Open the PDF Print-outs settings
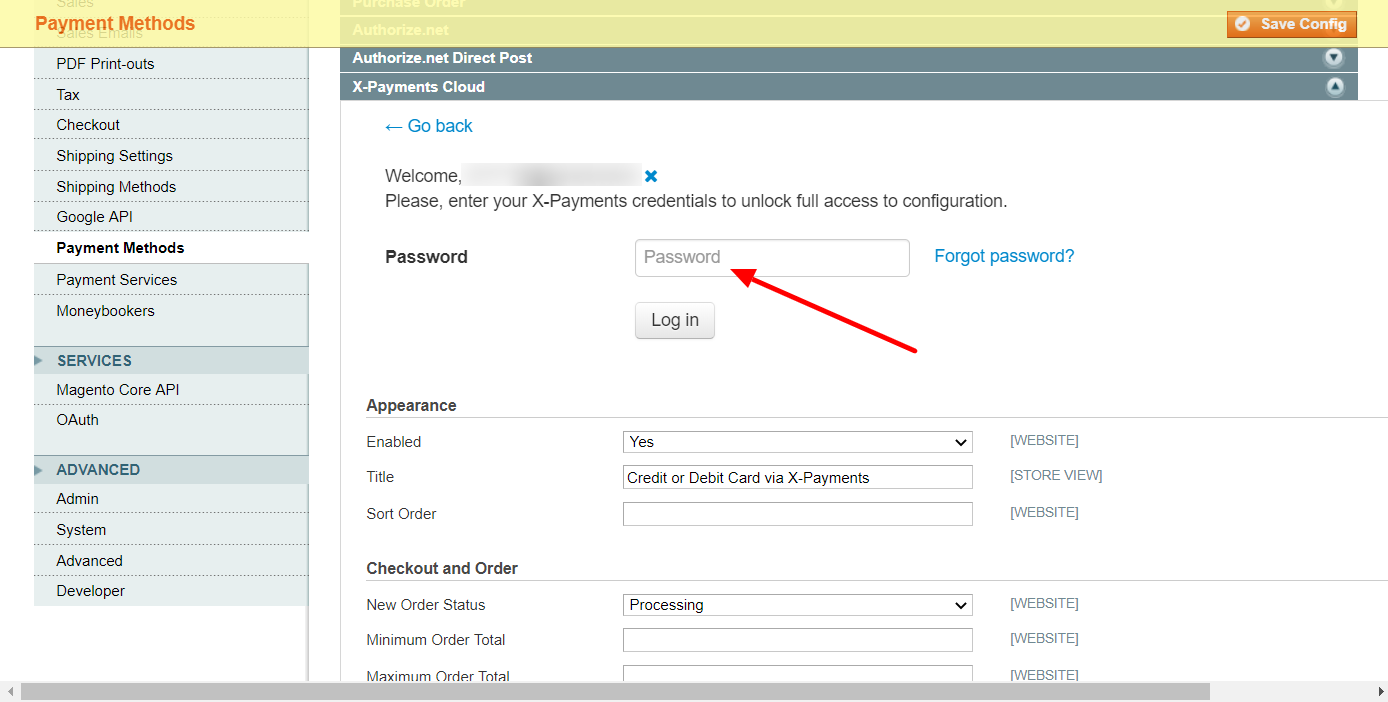 pyautogui.click(x=171, y=64)
